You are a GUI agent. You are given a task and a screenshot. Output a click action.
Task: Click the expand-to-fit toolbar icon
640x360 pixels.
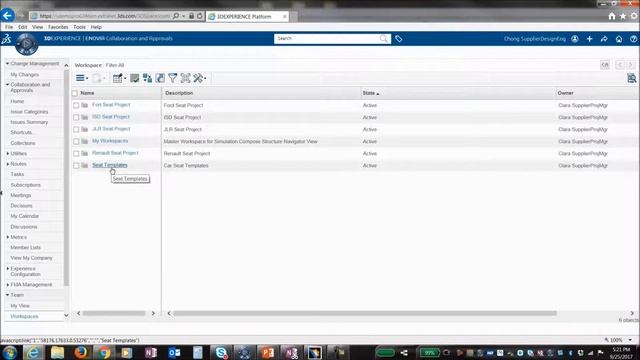pyautogui.click(x=185, y=78)
